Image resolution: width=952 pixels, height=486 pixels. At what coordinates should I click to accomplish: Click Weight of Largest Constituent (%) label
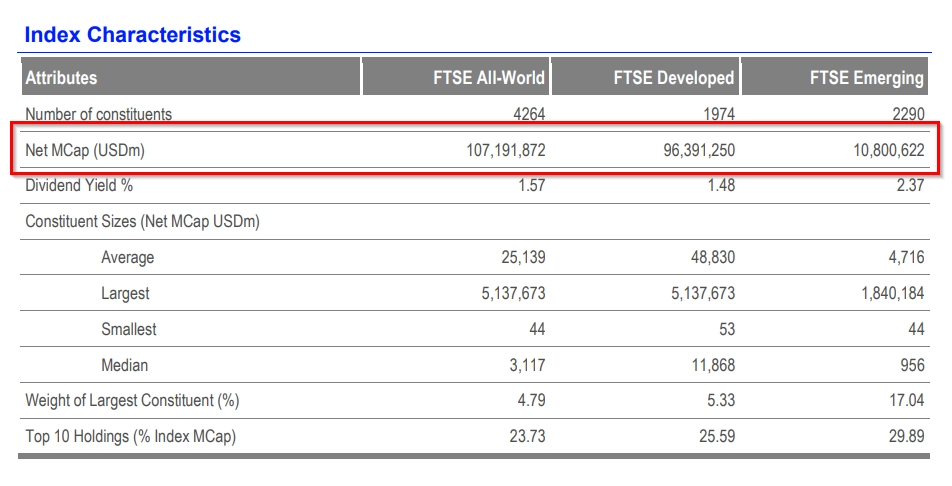[x=132, y=401]
